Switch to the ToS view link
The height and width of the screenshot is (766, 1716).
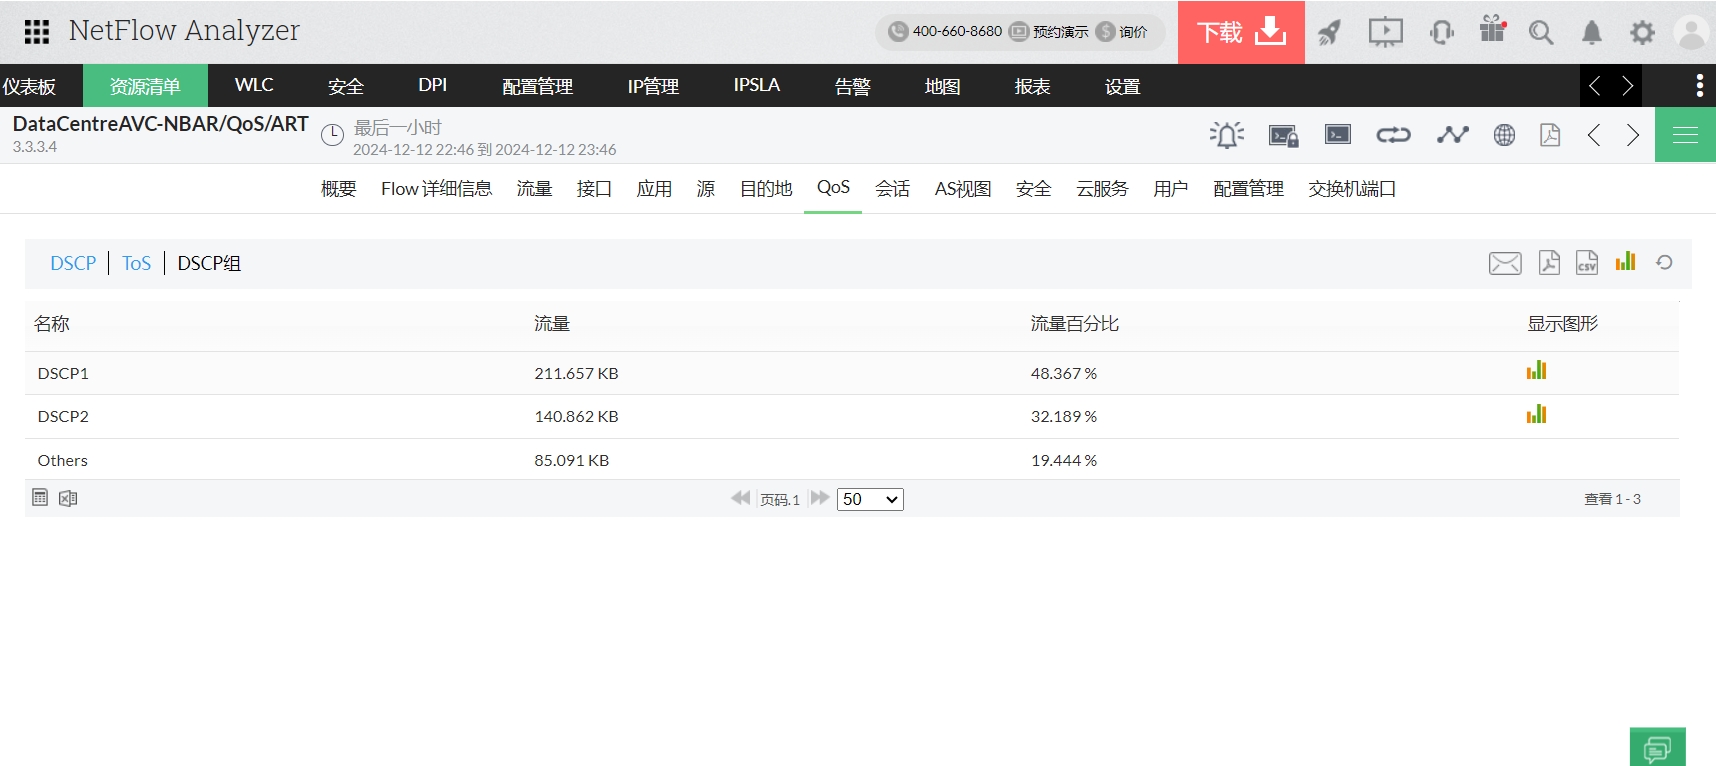click(136, 264)
